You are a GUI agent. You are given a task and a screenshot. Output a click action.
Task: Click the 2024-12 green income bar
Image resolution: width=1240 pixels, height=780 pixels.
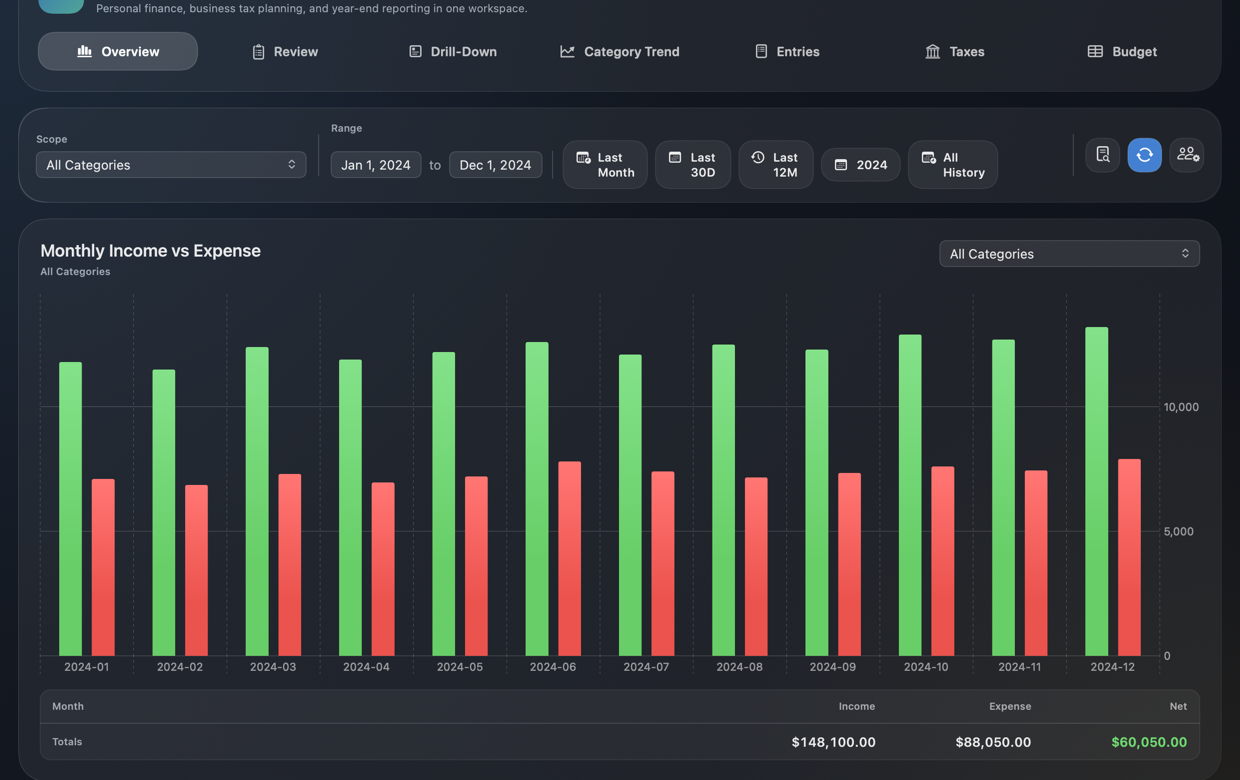(x=1097, y=491)
